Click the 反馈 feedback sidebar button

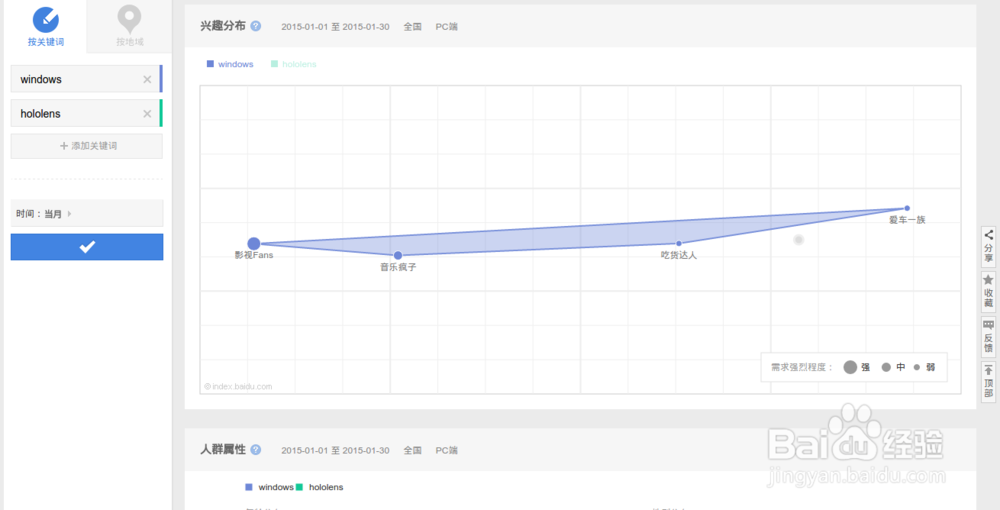tap(989, 337)
